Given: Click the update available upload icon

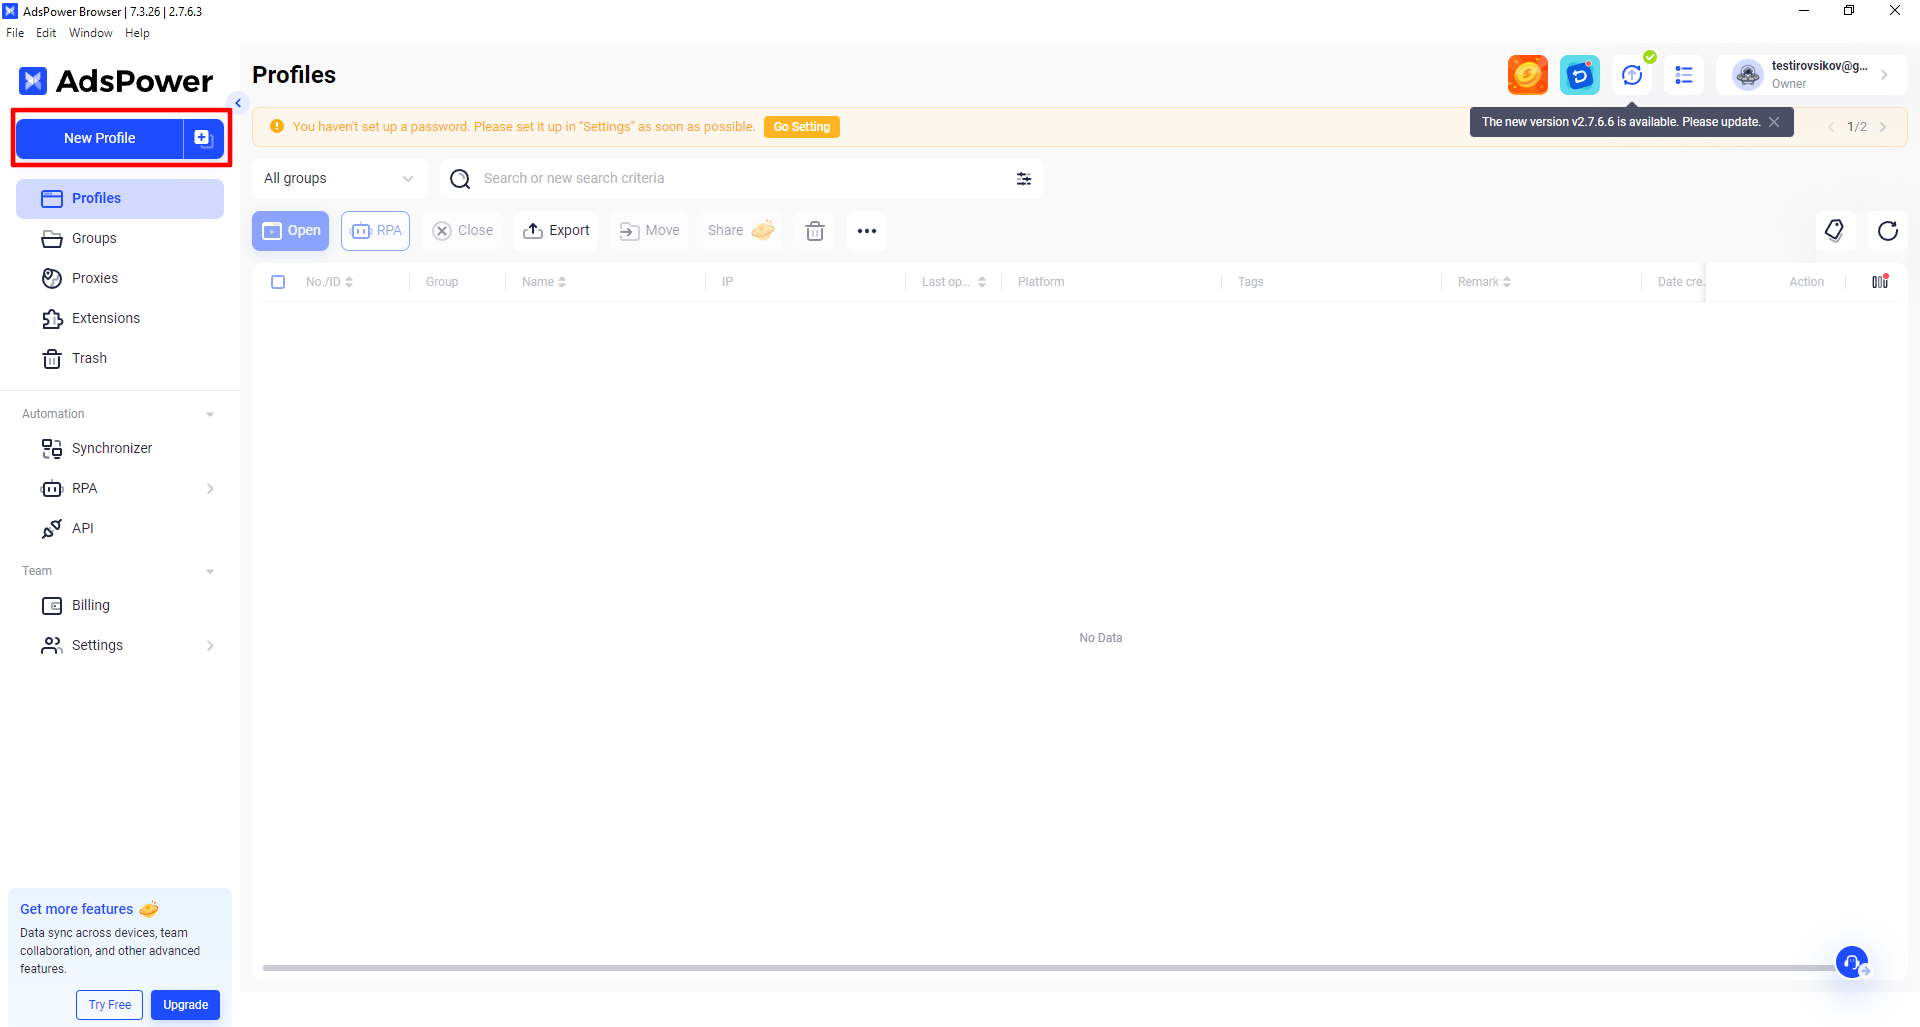Looking at the screenshot, I should pos(1632,75).
